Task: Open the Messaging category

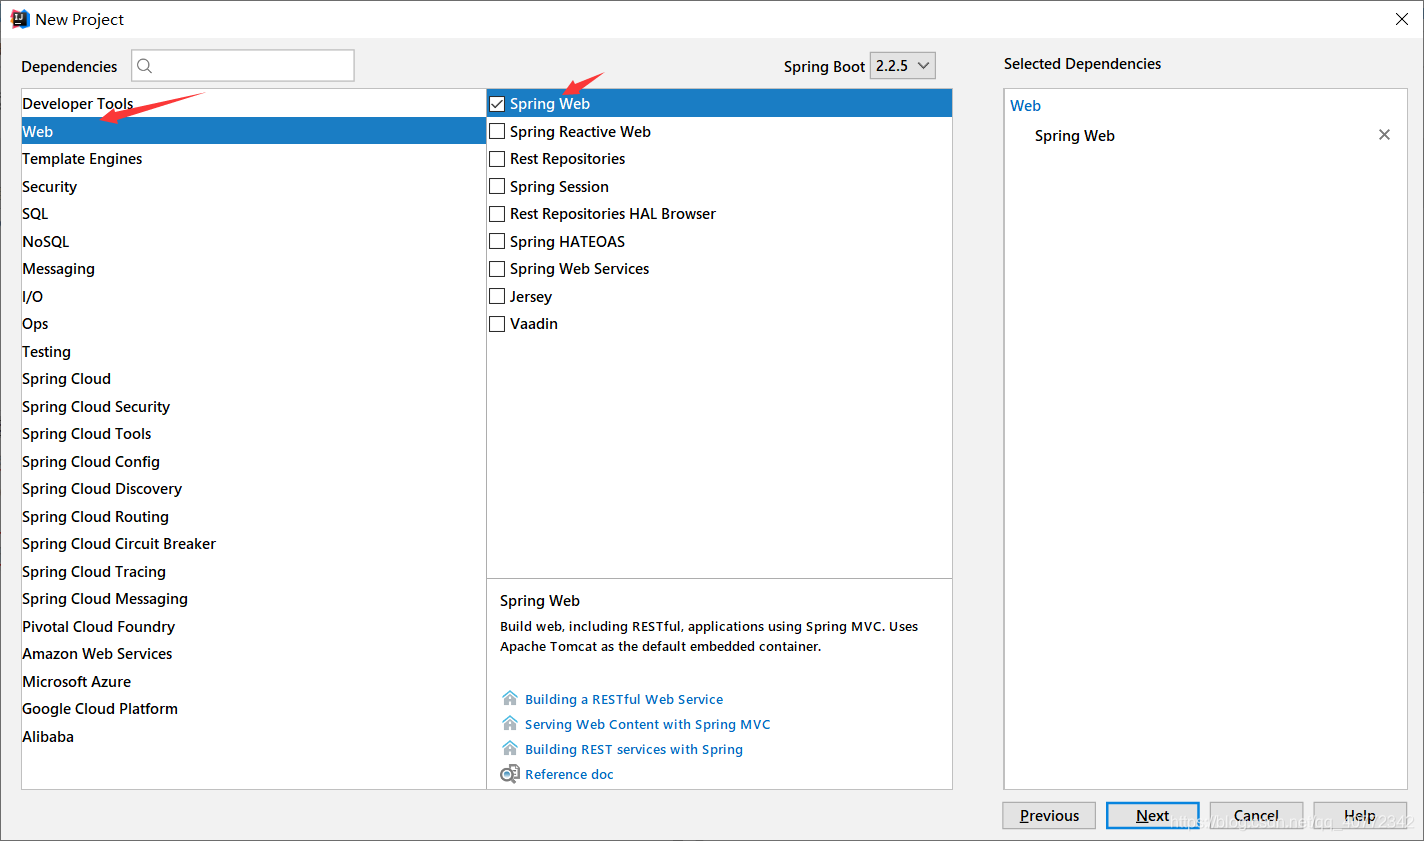Action: 254,268
